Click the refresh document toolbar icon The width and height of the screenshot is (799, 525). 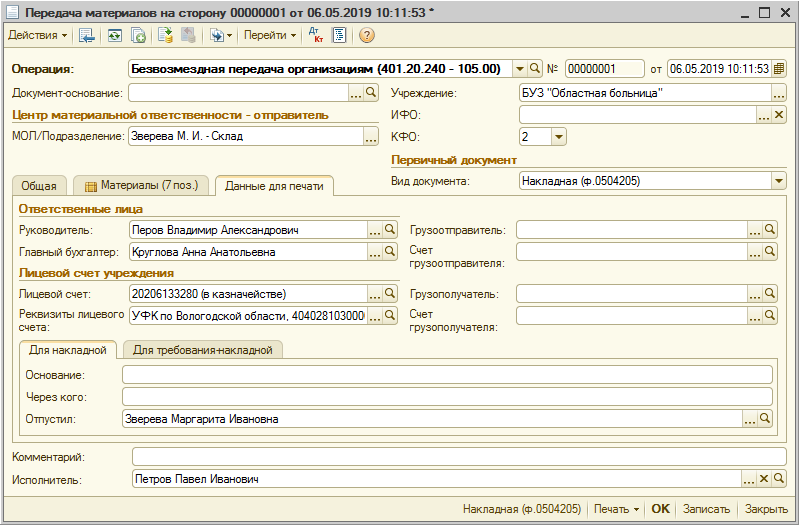coord(115,35)
